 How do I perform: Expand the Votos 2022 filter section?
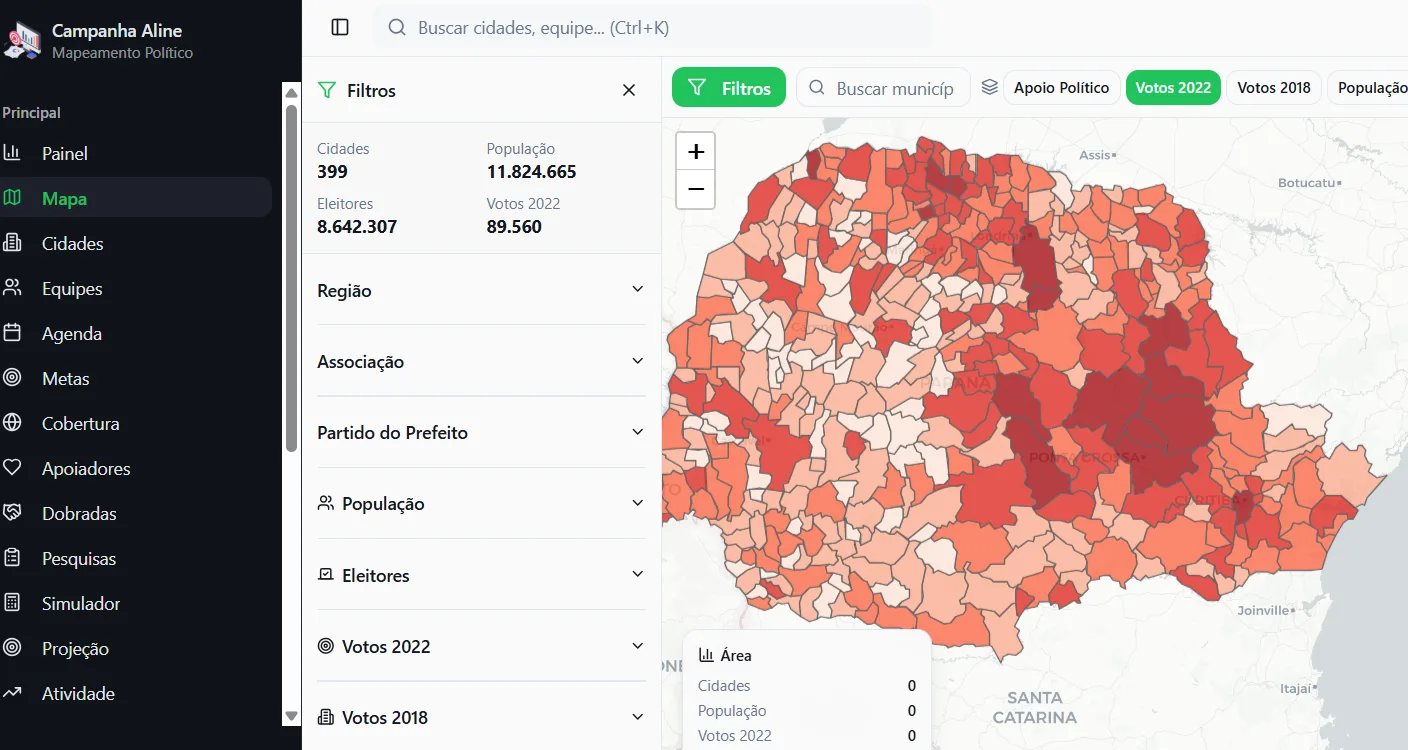481,646
